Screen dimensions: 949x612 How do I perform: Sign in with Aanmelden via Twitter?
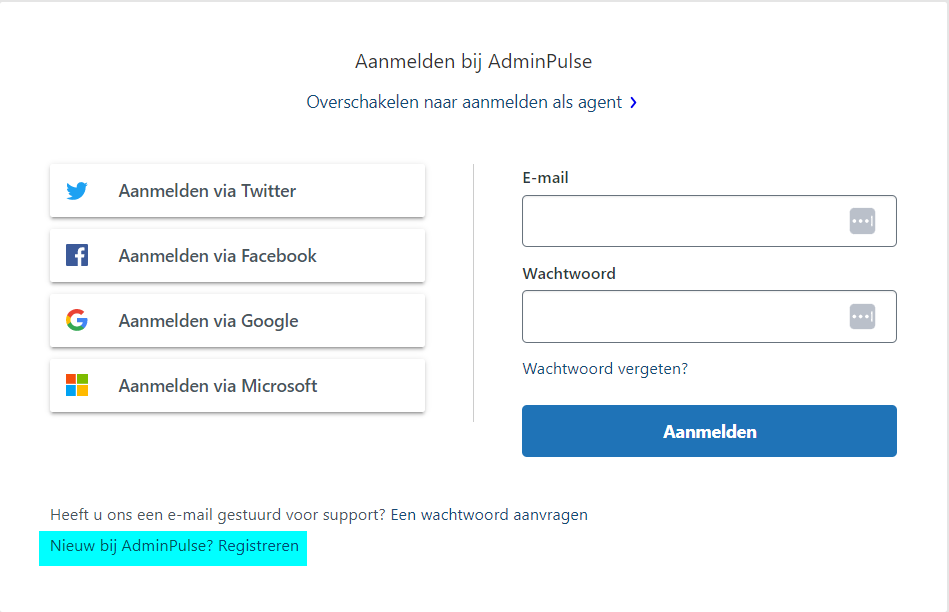[x=237, y=191]
